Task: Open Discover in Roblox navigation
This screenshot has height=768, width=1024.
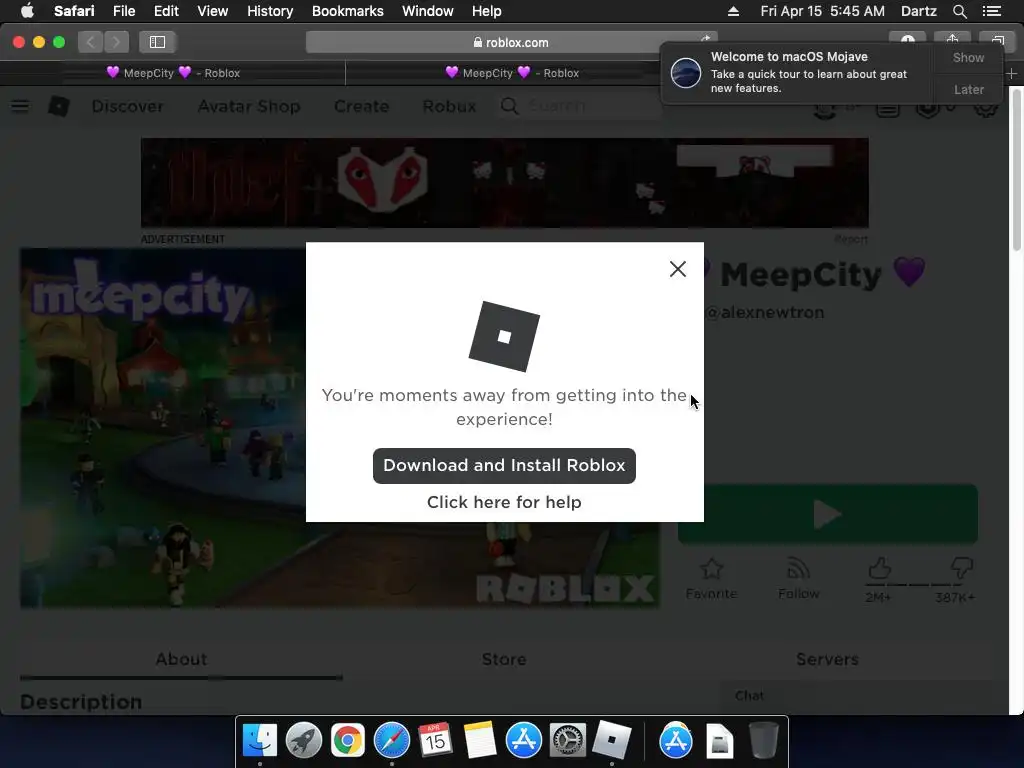Action: tap(127, 106)
